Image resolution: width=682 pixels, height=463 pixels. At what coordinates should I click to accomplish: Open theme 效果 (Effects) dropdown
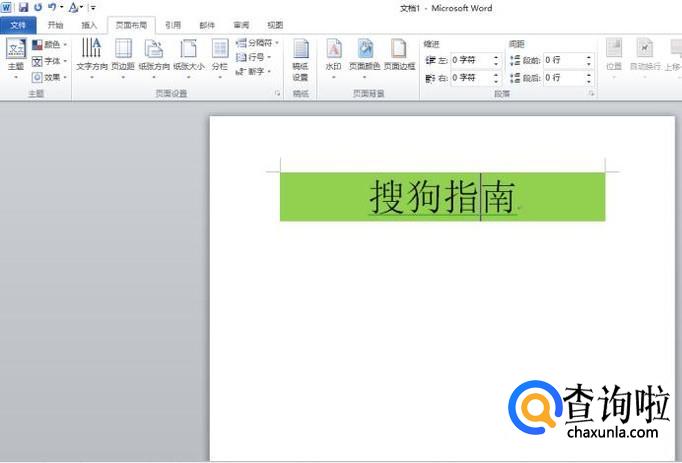(x=49, y=77)
